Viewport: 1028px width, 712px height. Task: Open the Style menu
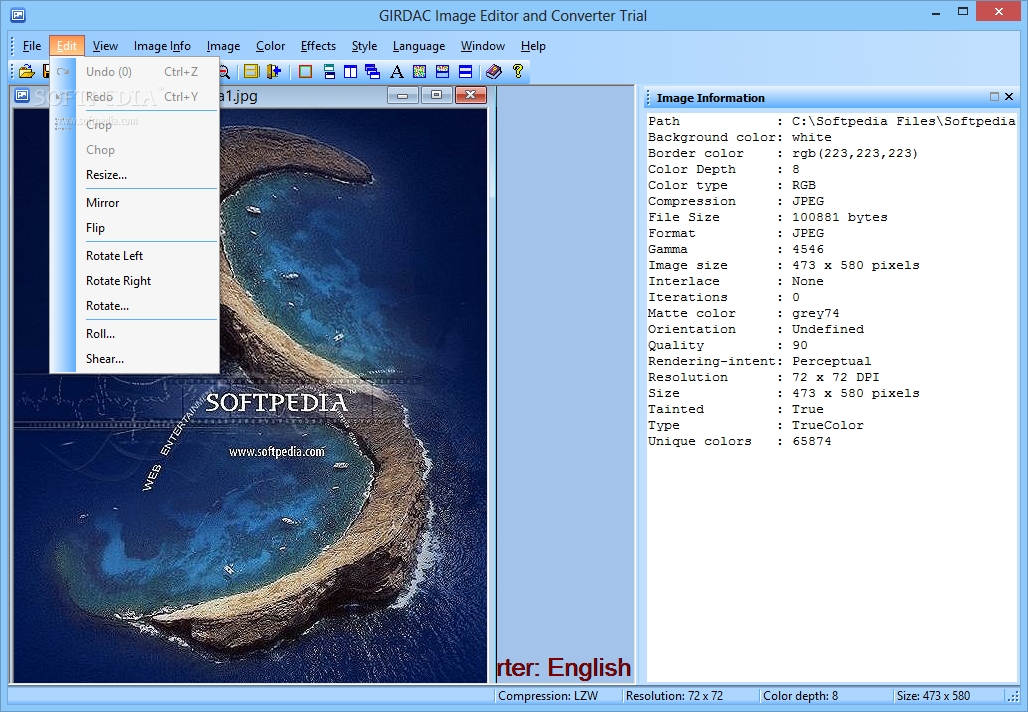364,46
